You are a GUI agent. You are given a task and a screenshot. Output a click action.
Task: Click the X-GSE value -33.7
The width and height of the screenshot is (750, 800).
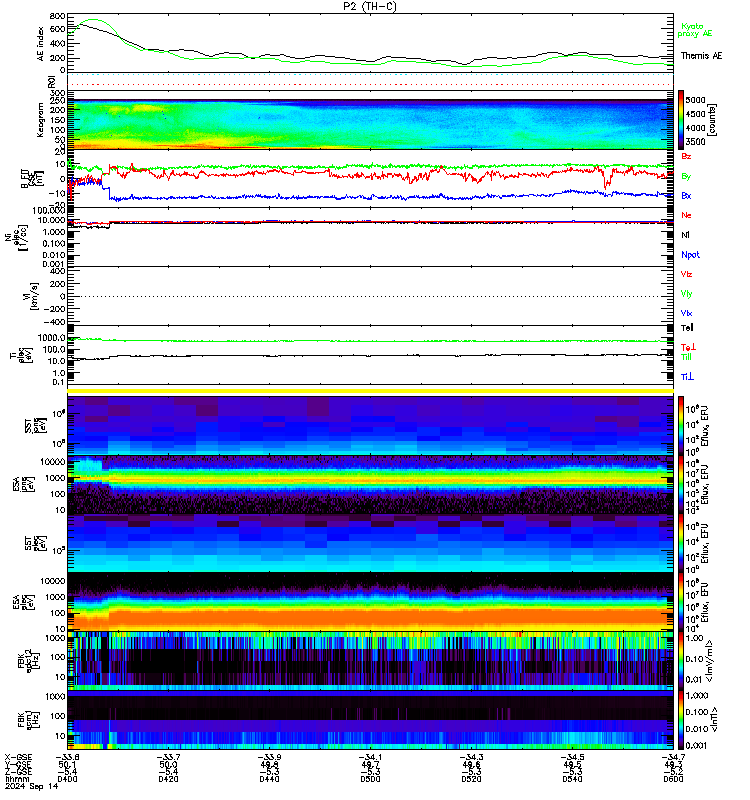tap(168, 757)
